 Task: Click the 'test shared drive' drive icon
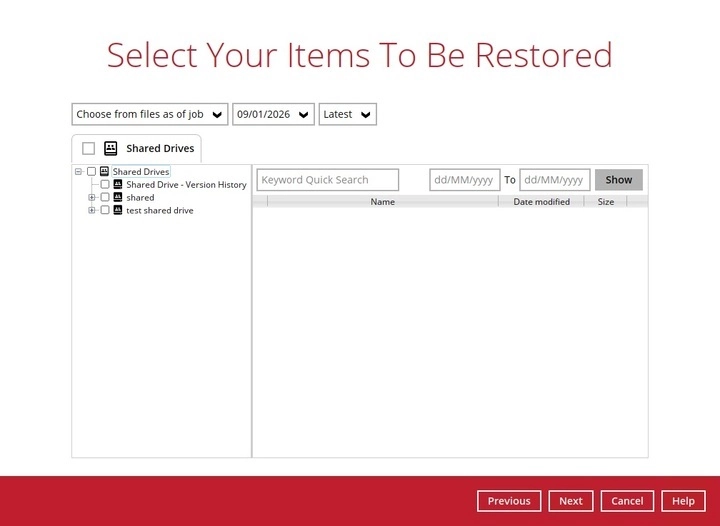(118, 210)
